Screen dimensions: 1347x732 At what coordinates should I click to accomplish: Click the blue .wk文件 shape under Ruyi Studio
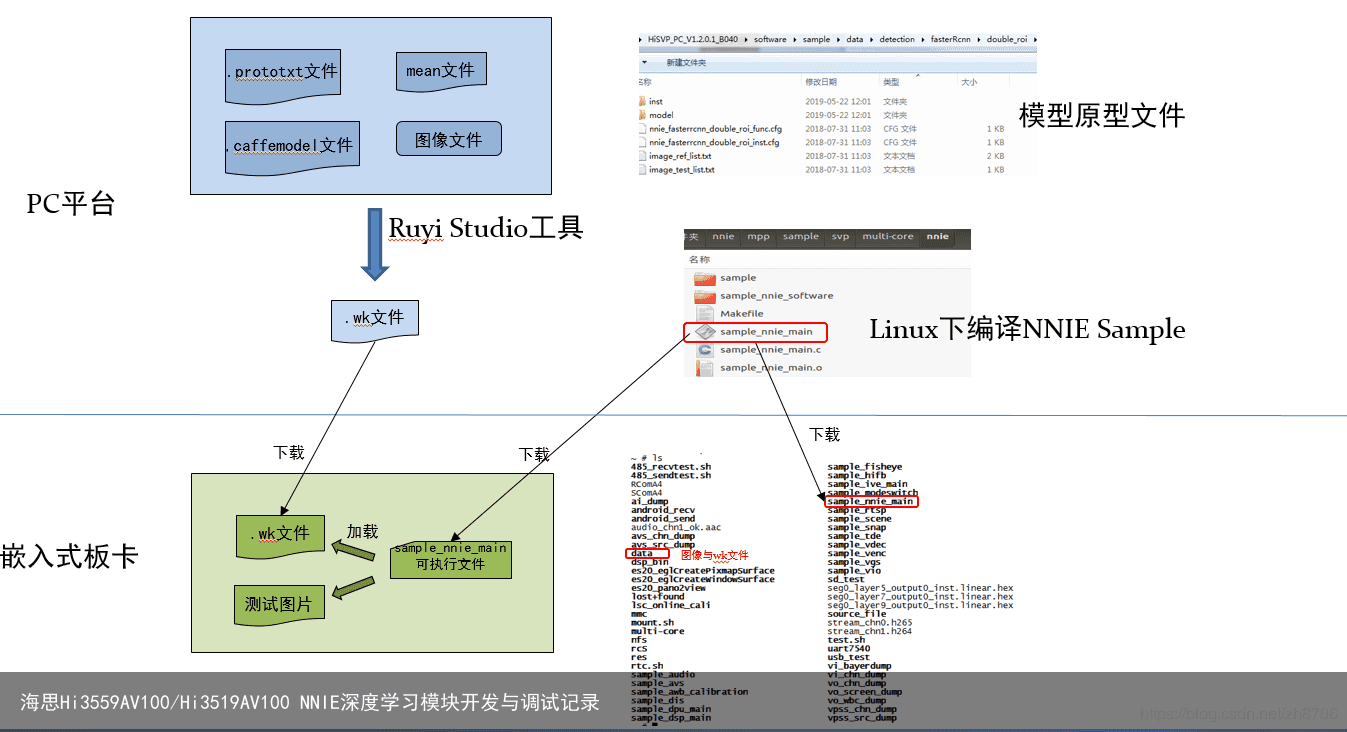point(374,320)
